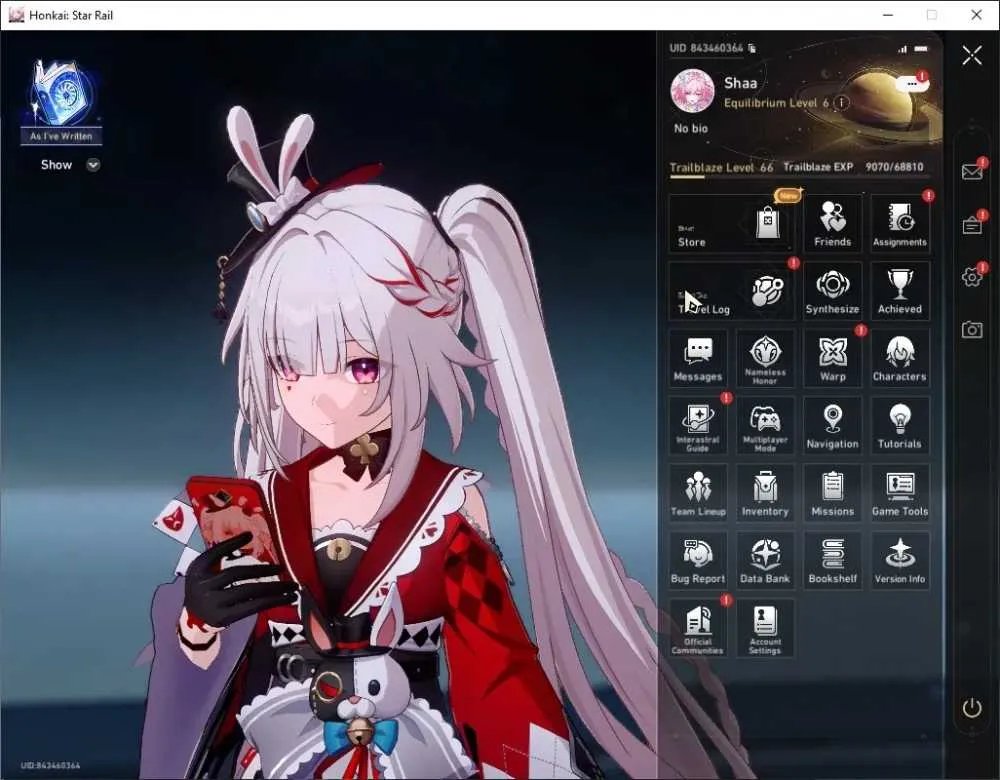
Task: View Version Info
Action: click(x=900, y=561)
